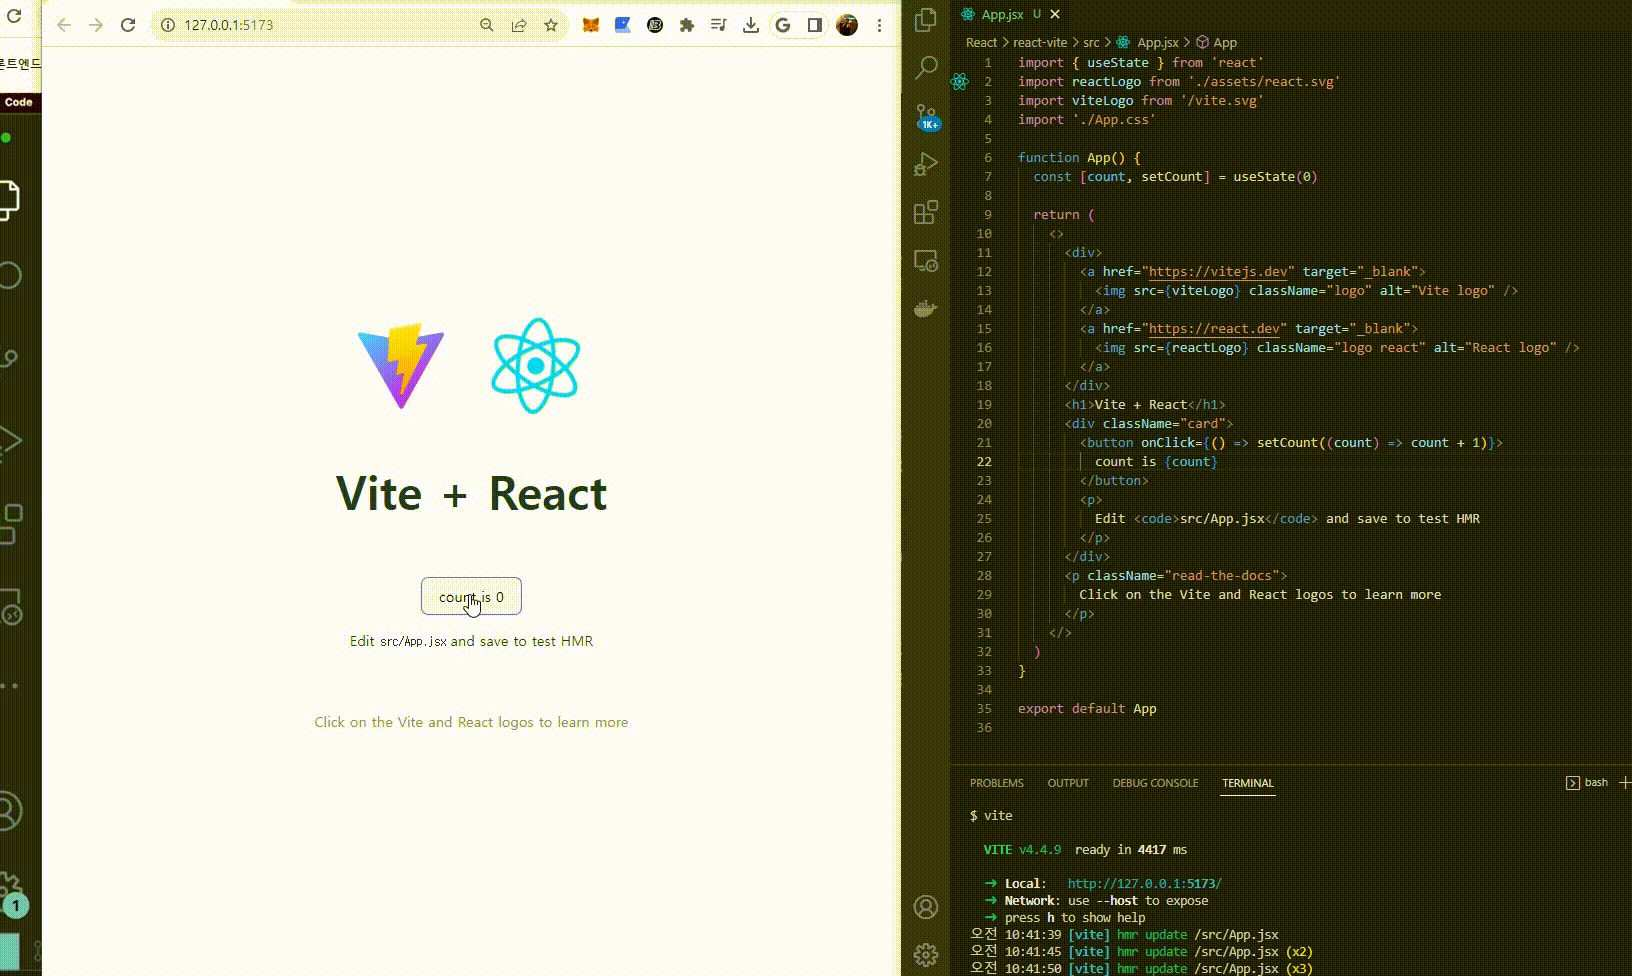This screenshot has height=976, width=1632.
Task: Click the https://react.dev link in code
Action: [1214, 328]
